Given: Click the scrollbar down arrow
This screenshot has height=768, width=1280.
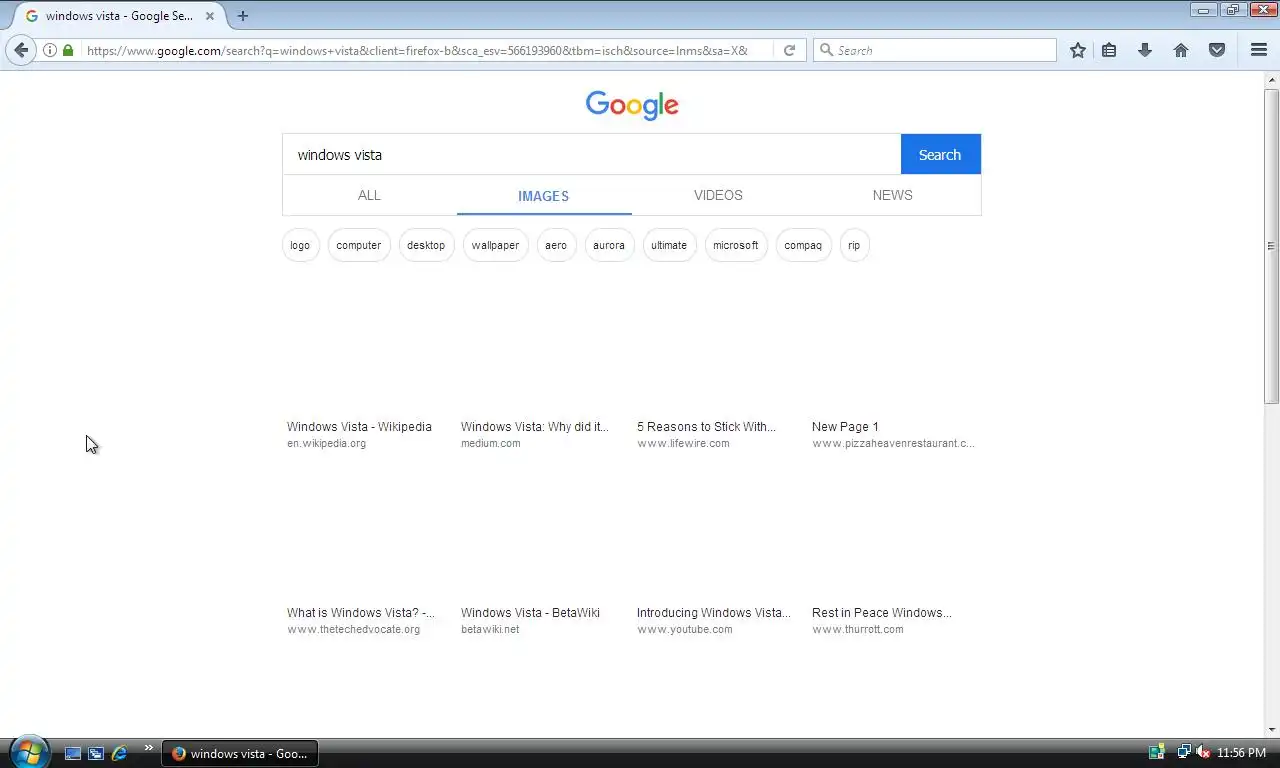Looking at the screenshot, I should pyautogui.click(x=1271, y=729).
